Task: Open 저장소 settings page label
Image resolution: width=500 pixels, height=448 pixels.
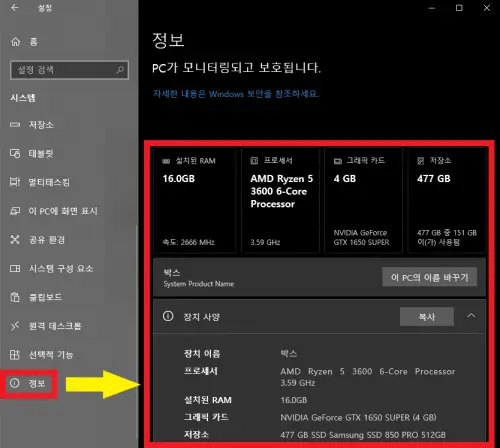Action: point(41,125)
